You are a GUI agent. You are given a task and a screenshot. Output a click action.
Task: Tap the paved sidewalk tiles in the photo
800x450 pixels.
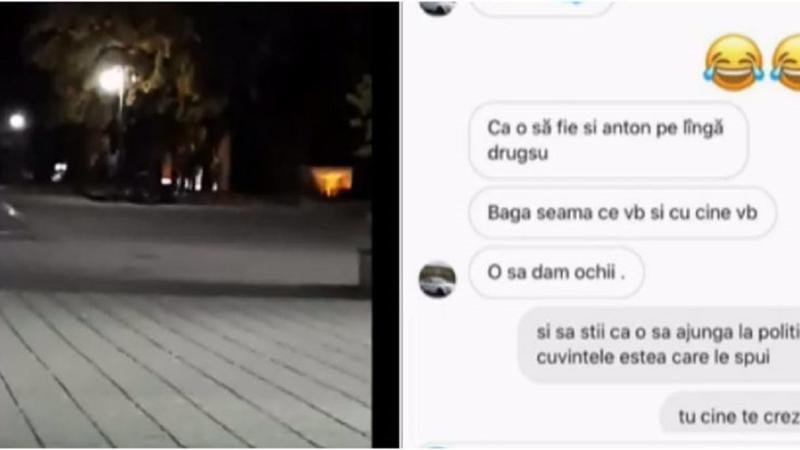click(x=186, y=370)
